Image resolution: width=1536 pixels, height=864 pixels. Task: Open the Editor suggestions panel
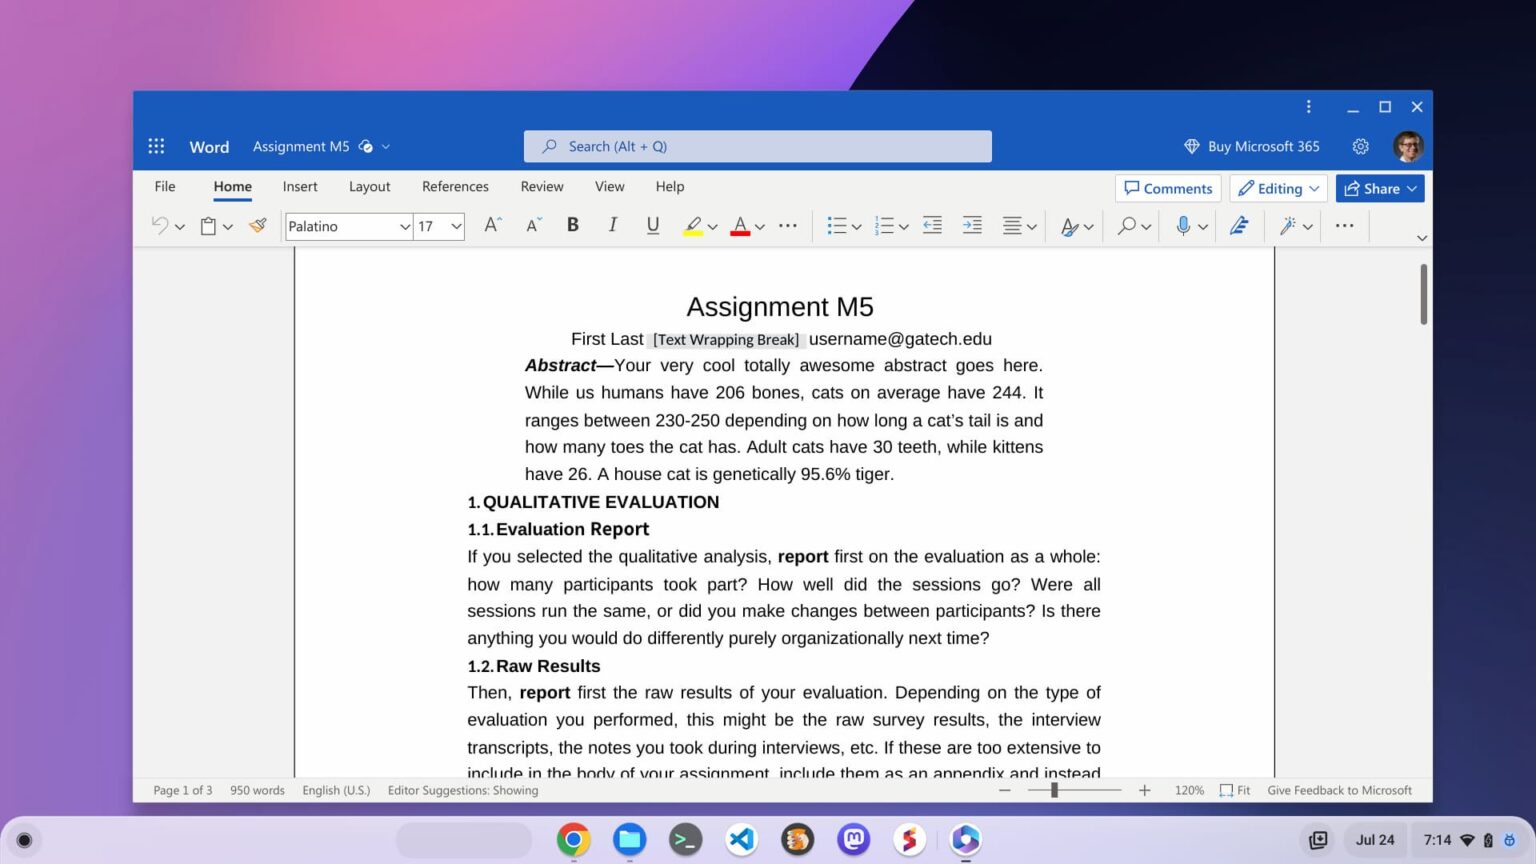[1239, 225]
